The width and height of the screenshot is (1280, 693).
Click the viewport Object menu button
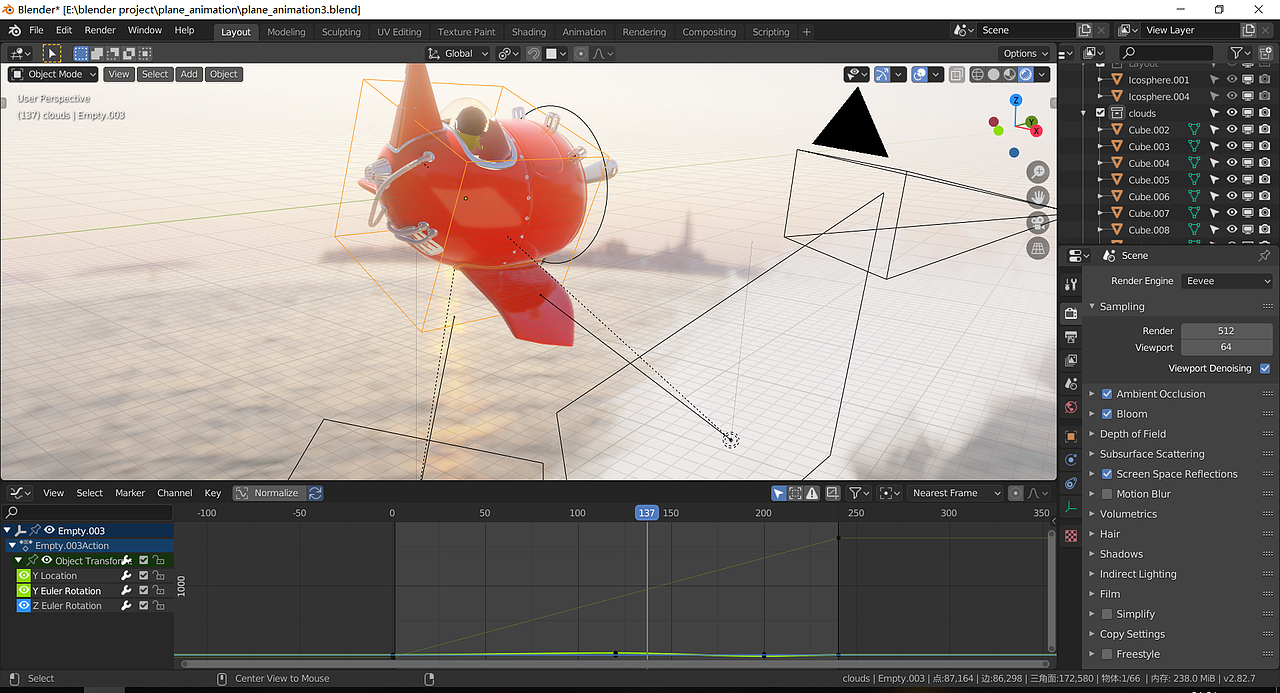(224, 74)
